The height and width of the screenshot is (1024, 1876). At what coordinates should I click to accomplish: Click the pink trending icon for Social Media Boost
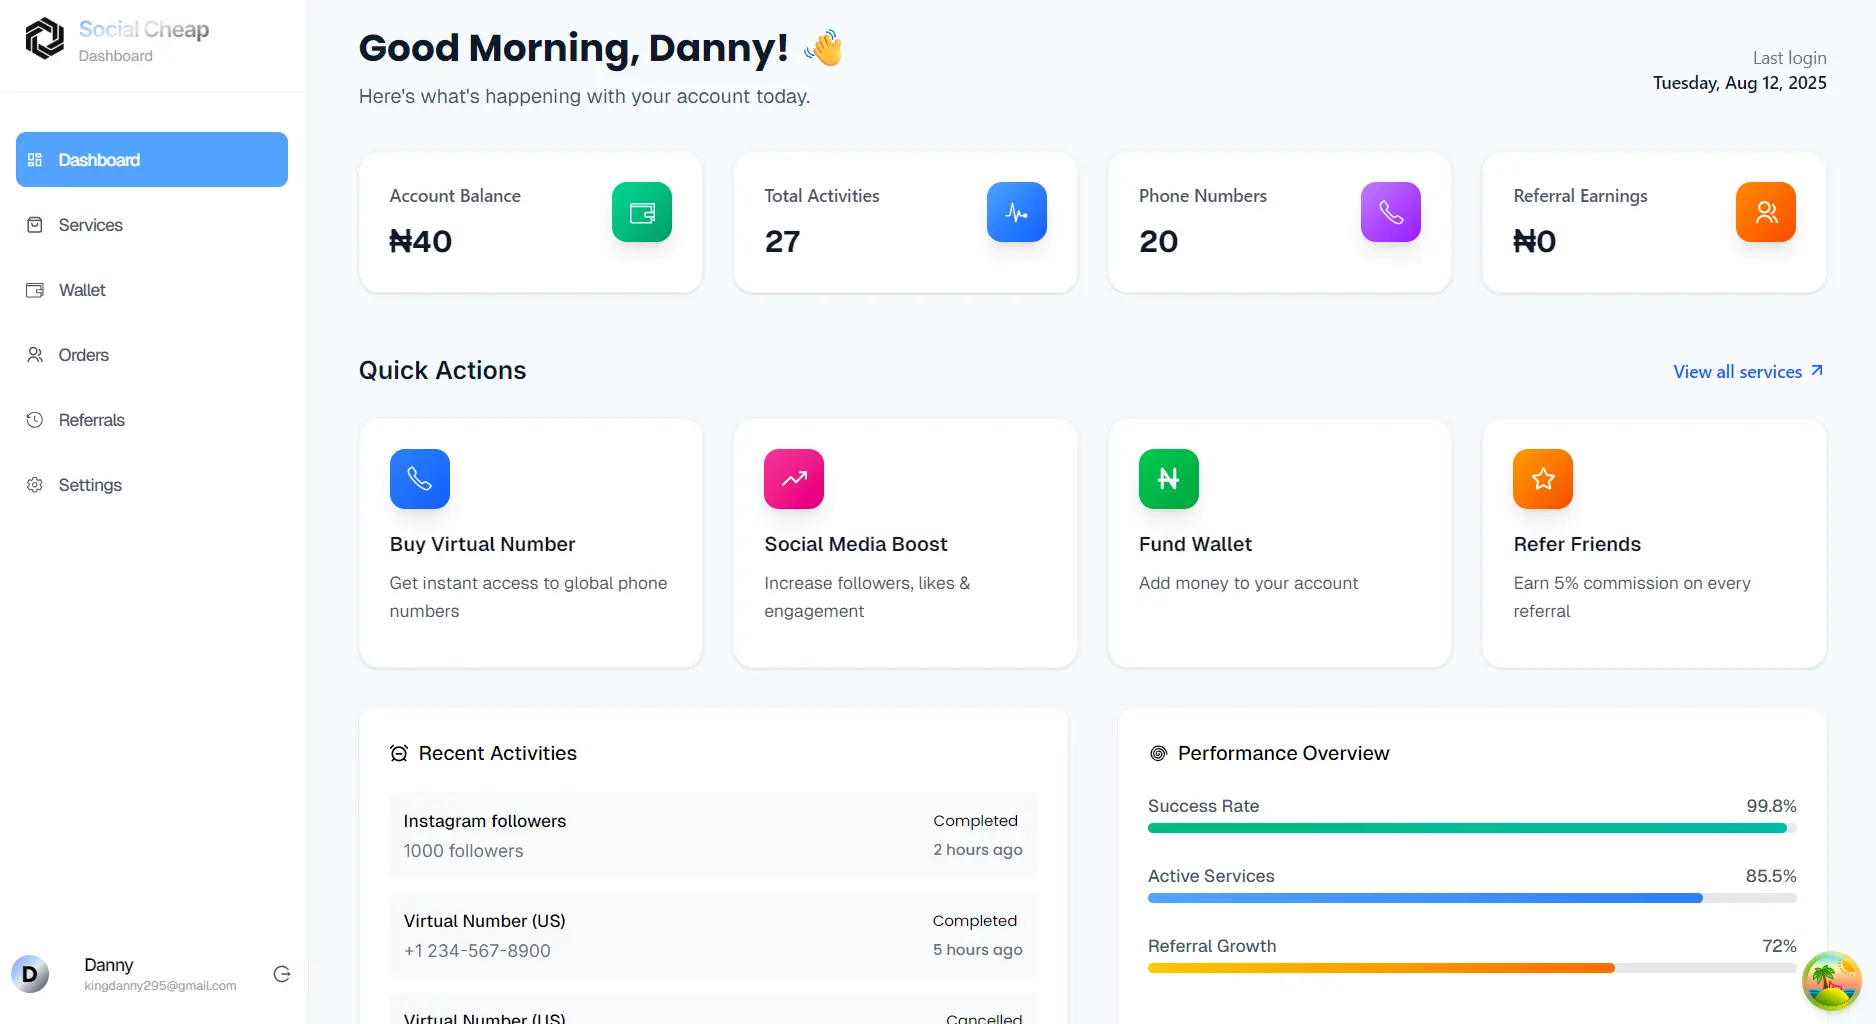point(793,479)
